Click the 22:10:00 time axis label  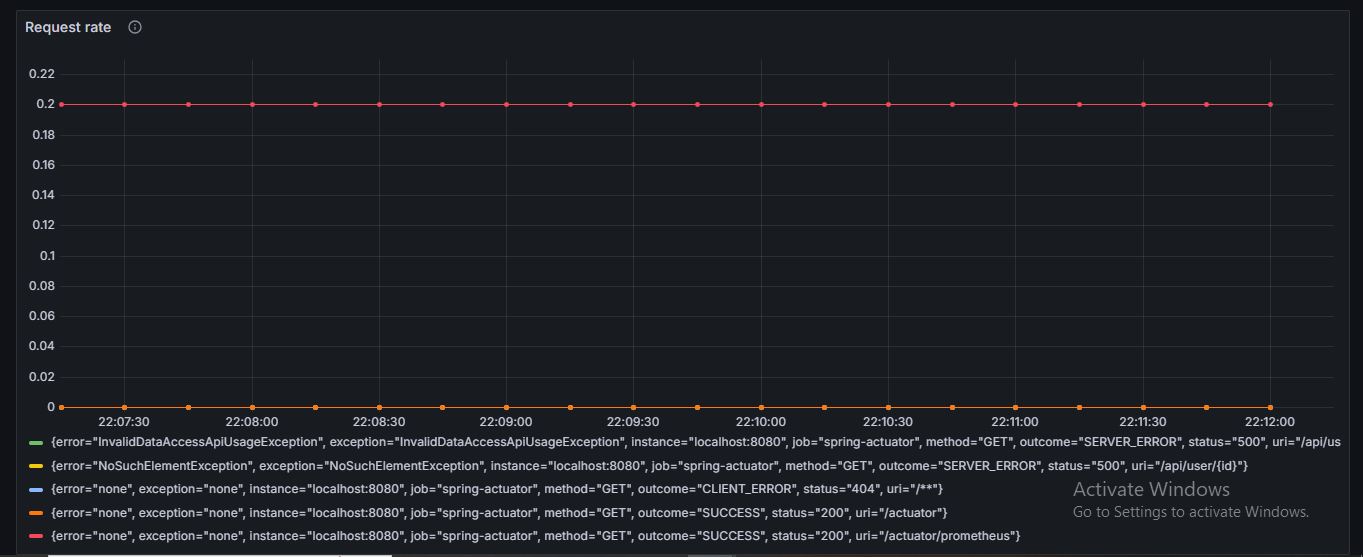point(761,423)
